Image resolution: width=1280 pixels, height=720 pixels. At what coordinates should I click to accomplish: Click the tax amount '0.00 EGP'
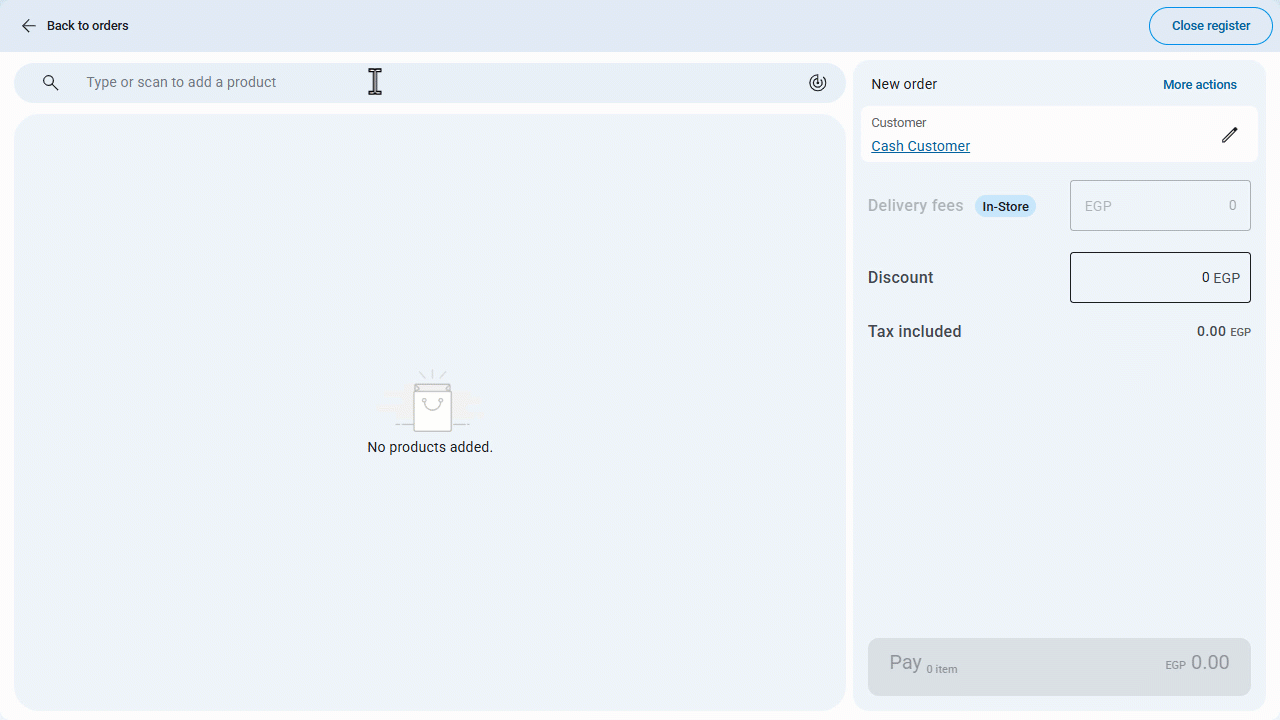click(x=1224, y=332)
